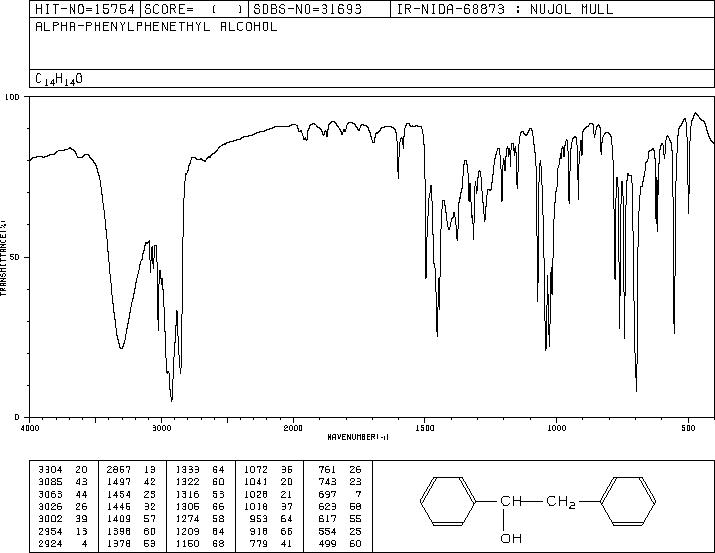
Task: Click the broad O-H absorption trough near 3304
Action: [x=121, y=346]
